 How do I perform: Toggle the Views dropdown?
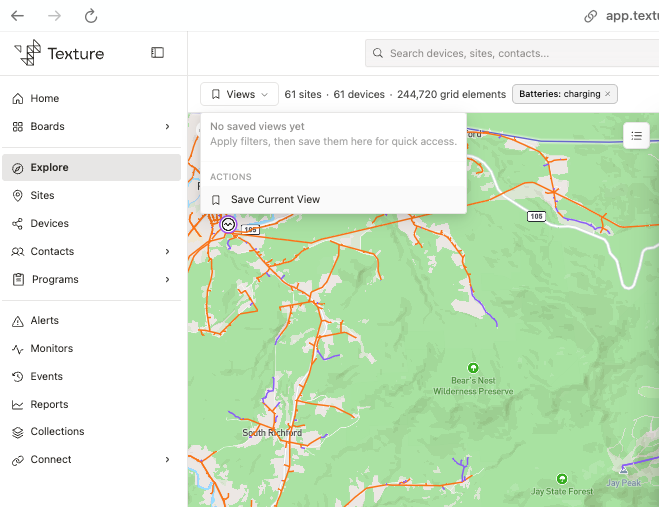coord(239,94)
